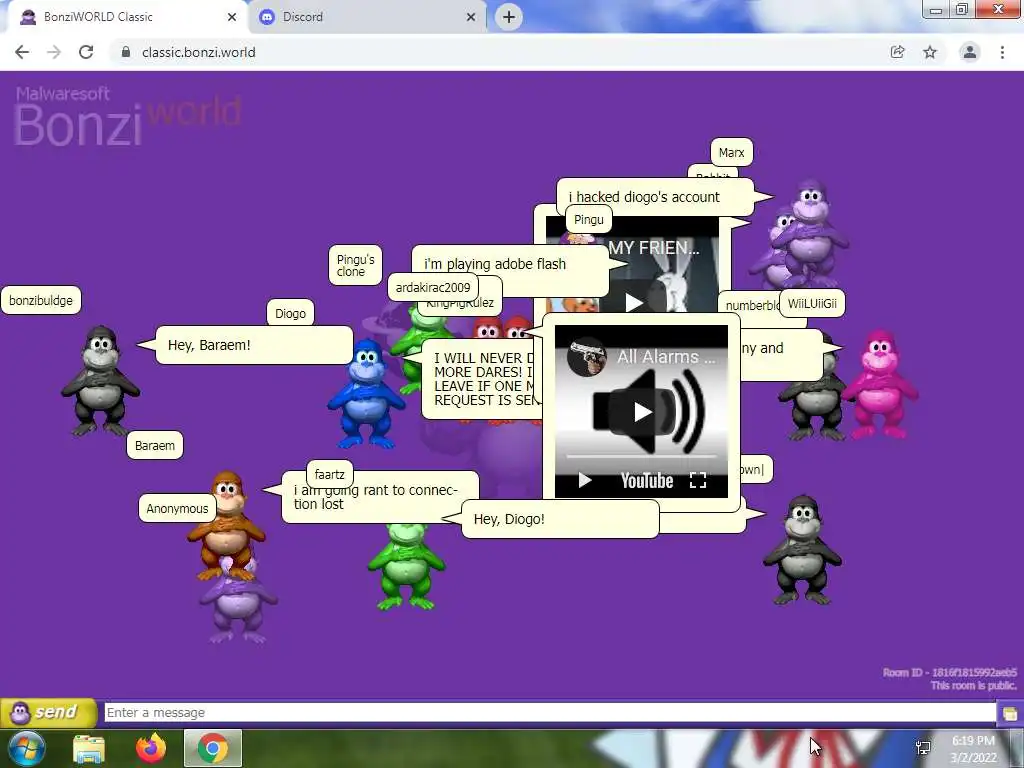
Task: Click the yellow icon beside message field
Action: [1010, 712]
